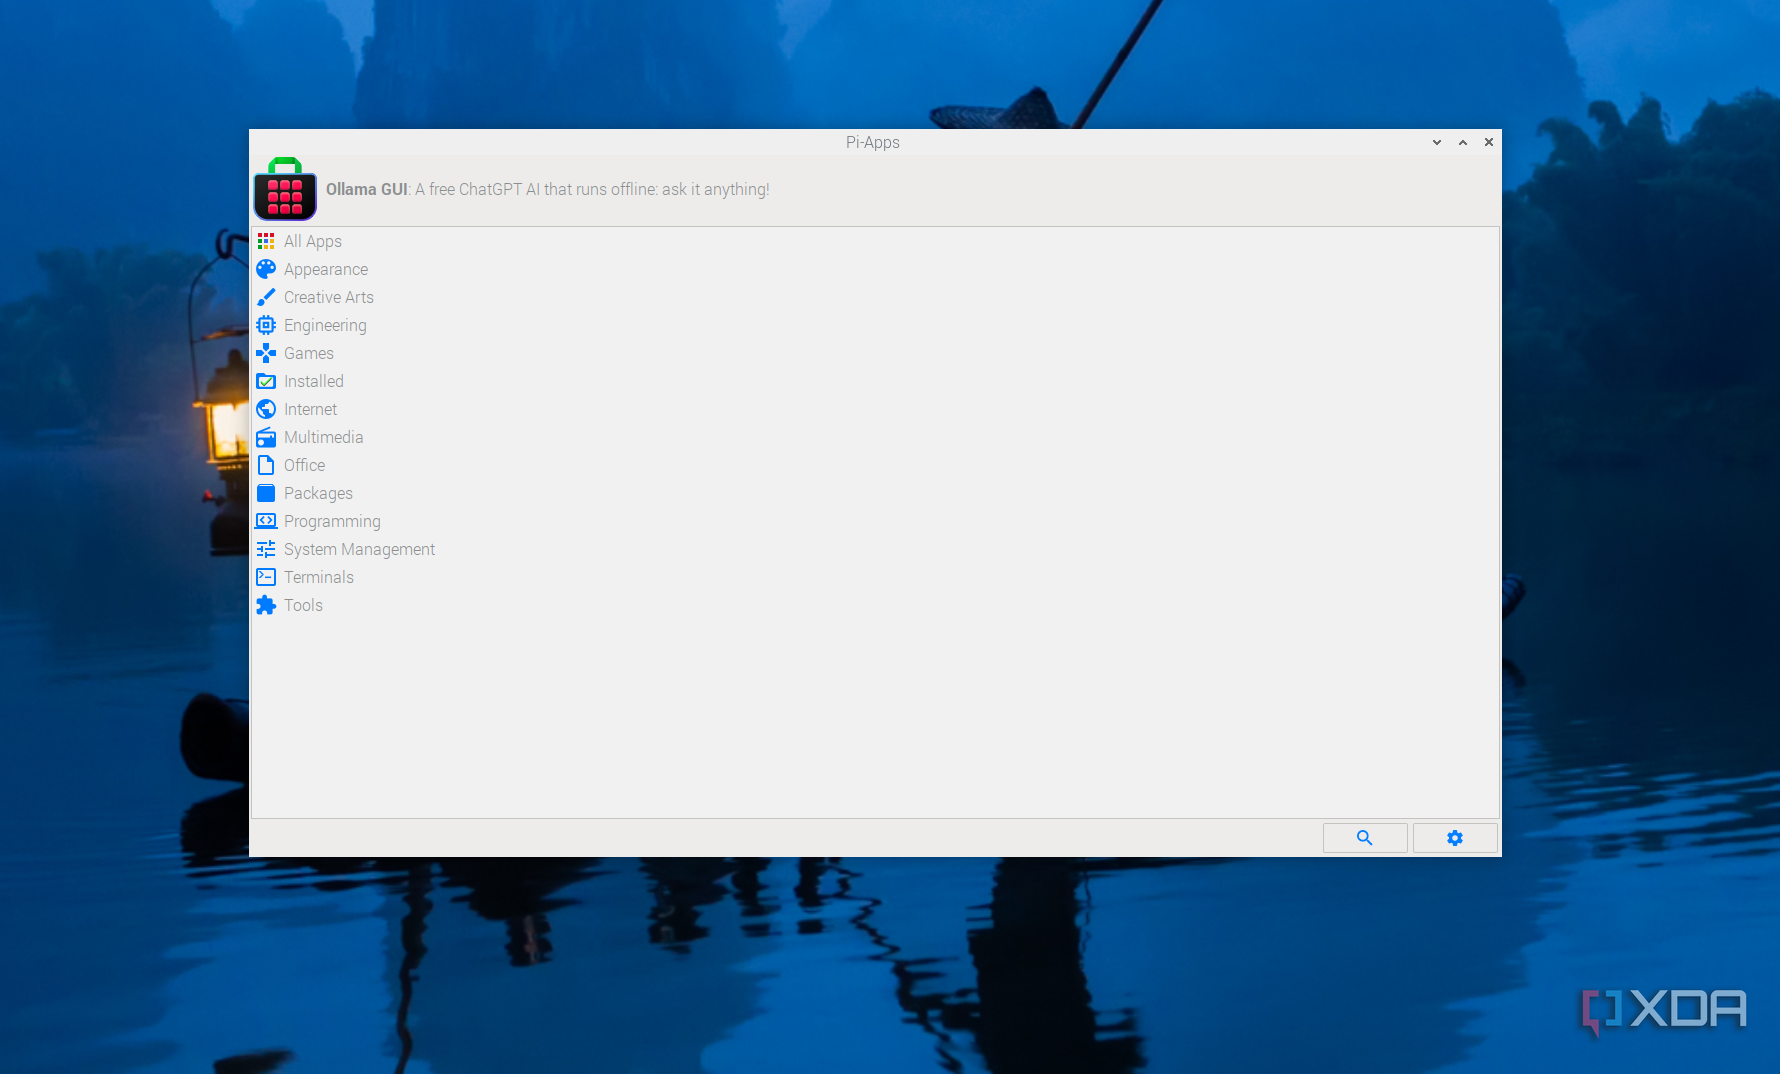This screenshot has width=1780, height=1074.
Task: Click the Engineering chip icon
Action: click(x=266, y=325)
